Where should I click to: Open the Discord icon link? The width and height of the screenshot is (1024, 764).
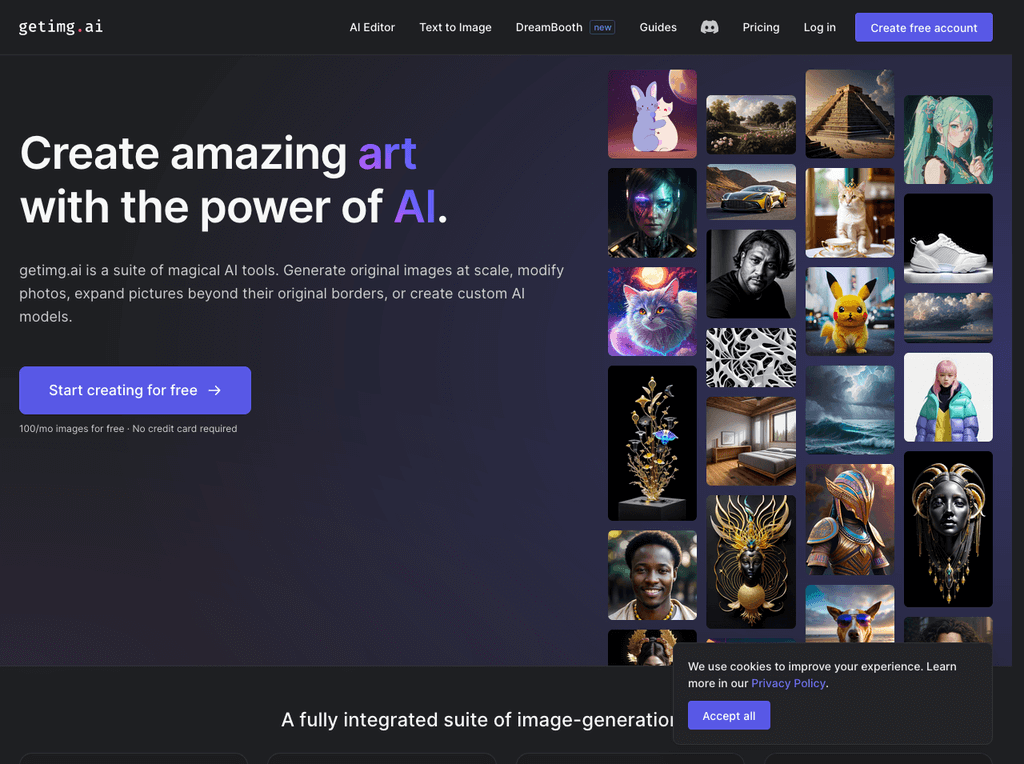coord(709,27)
